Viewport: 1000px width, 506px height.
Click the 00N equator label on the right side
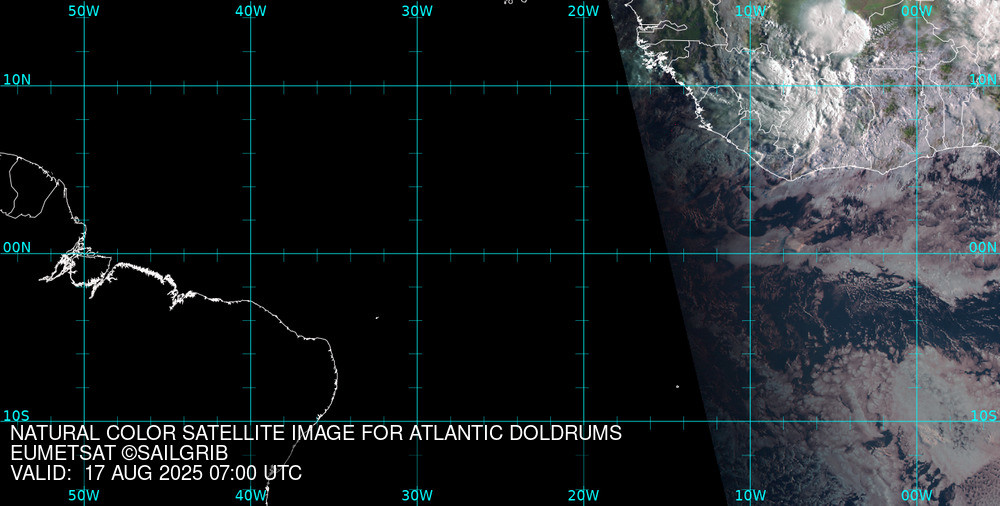983,248
